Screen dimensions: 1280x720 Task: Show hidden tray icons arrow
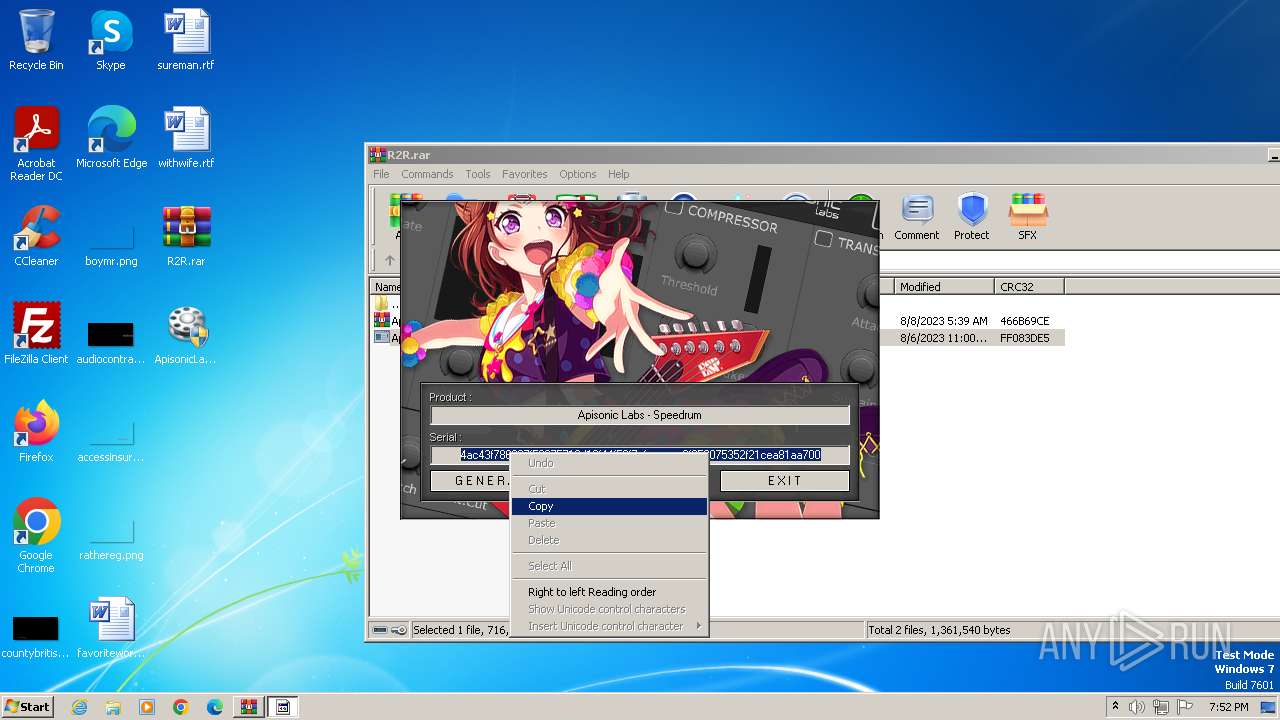coord(1116,707)
